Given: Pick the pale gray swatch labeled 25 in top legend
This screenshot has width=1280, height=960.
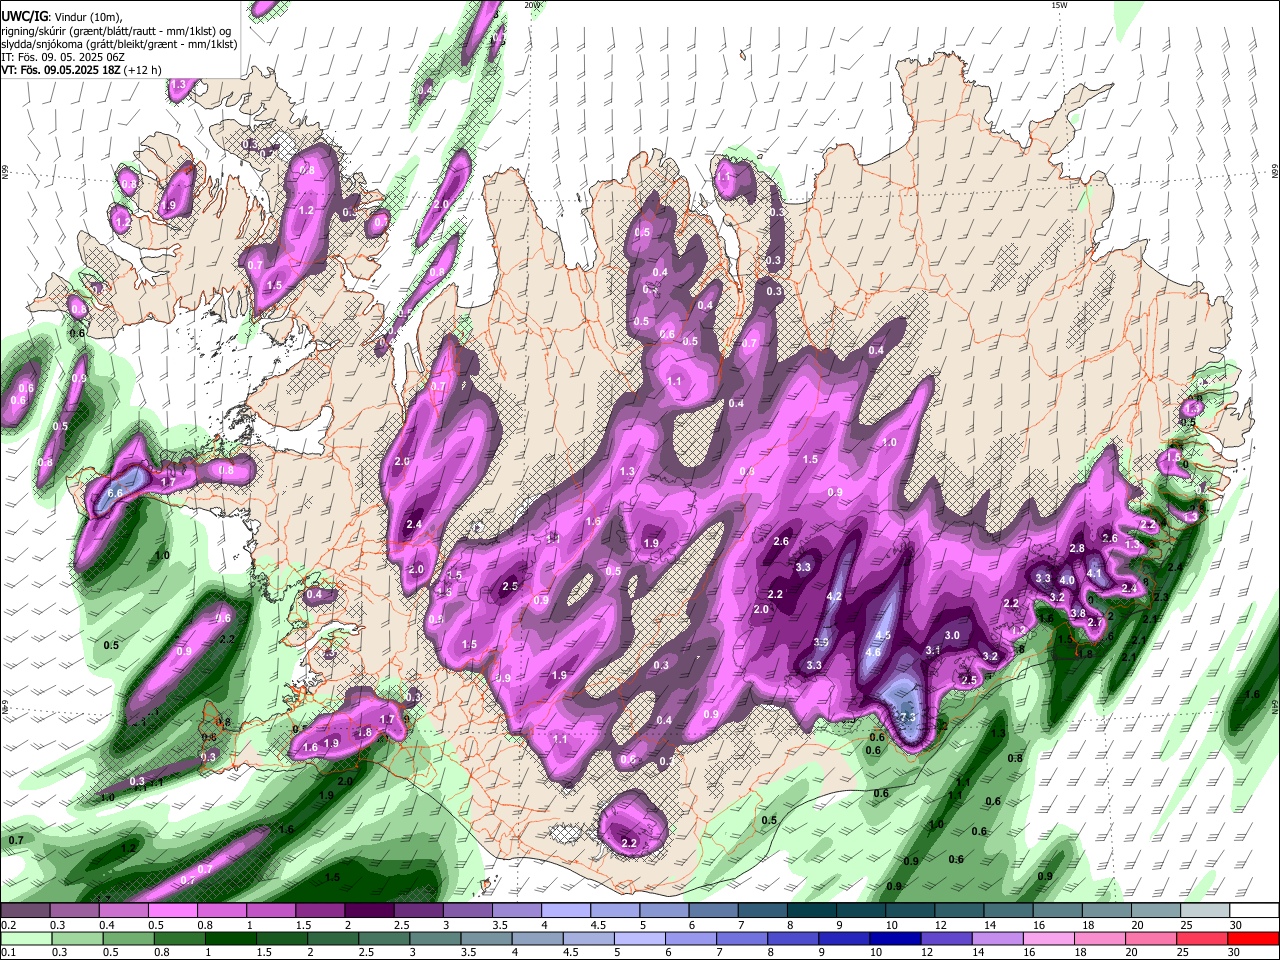Looking at the screenshot, I should click(x=1205, y=911).
